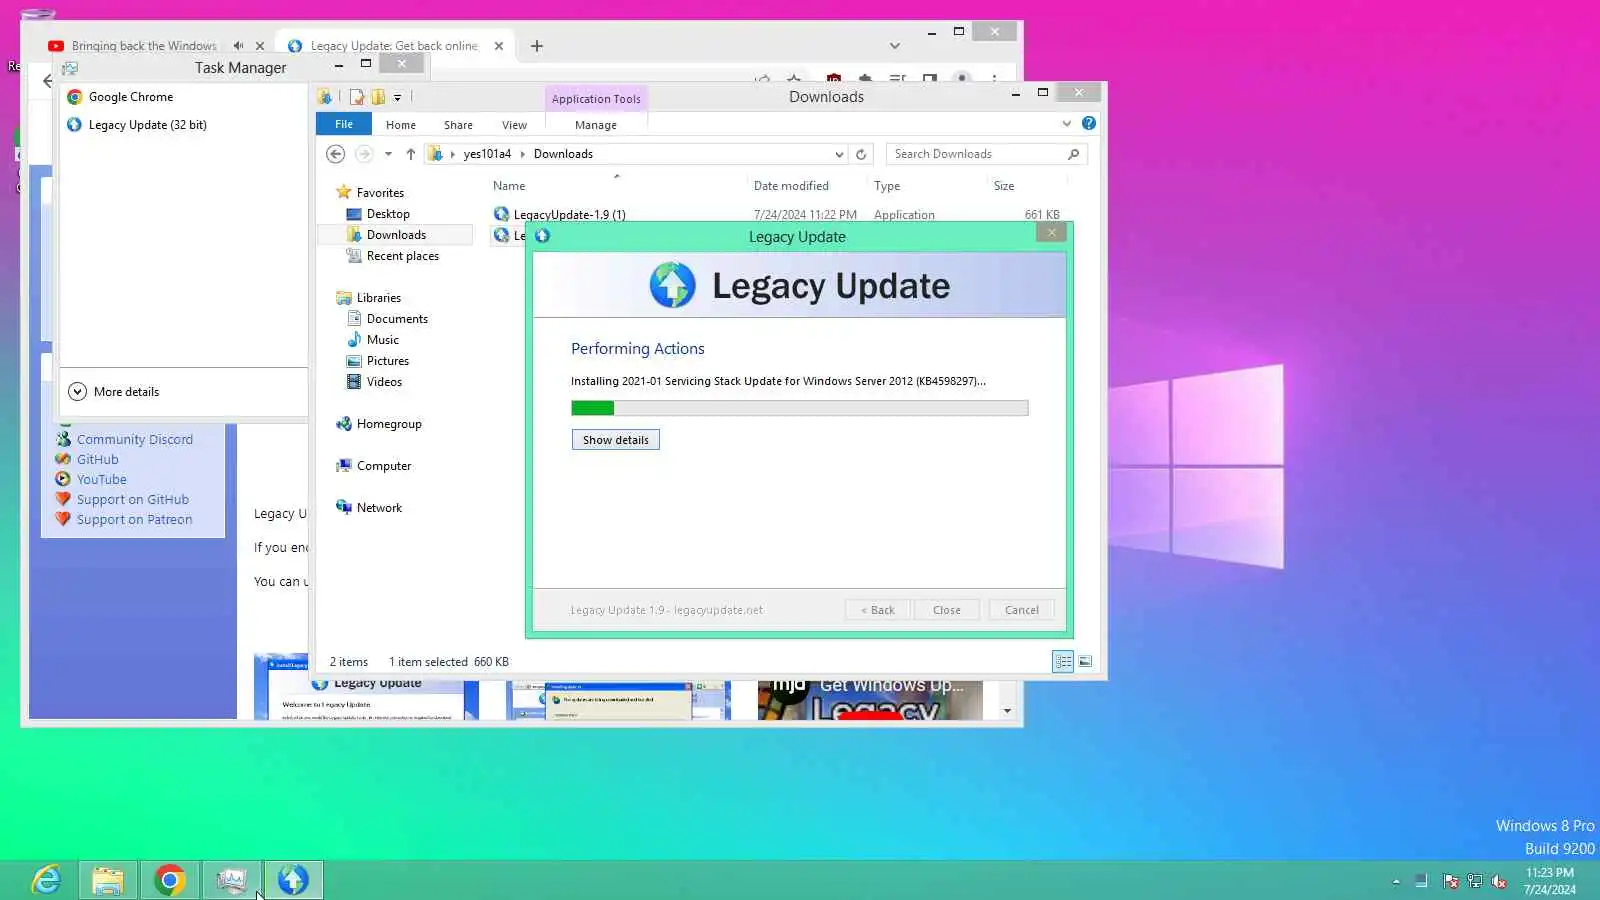Image resolution: width=1600 pixels, height=900 pixels.
Task: Open the Community Discord link
Action: 135,440
